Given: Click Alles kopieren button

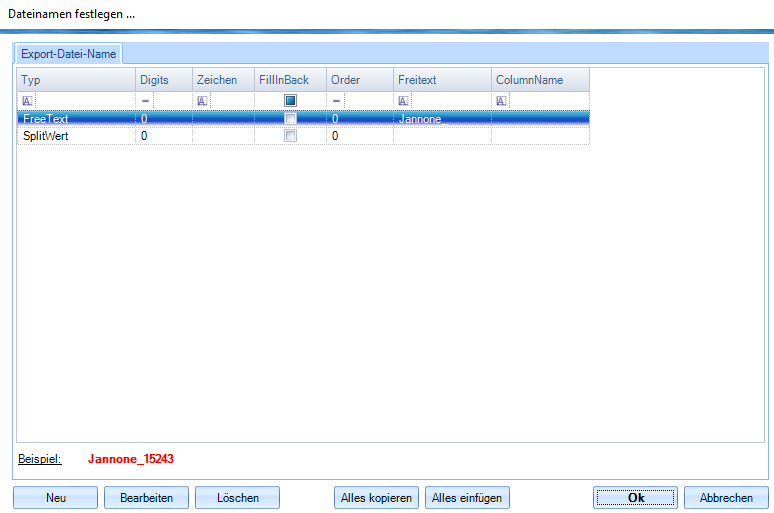Looking at the screenshot, I should click(376, 498).
